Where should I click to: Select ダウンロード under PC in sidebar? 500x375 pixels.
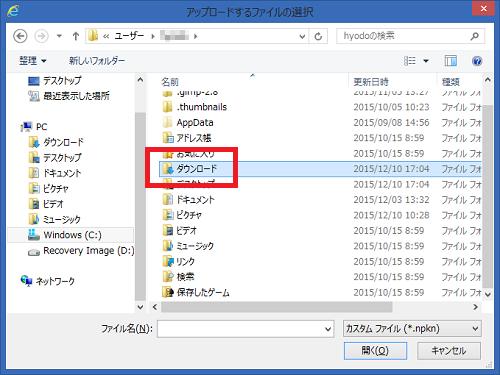point(56,142)
